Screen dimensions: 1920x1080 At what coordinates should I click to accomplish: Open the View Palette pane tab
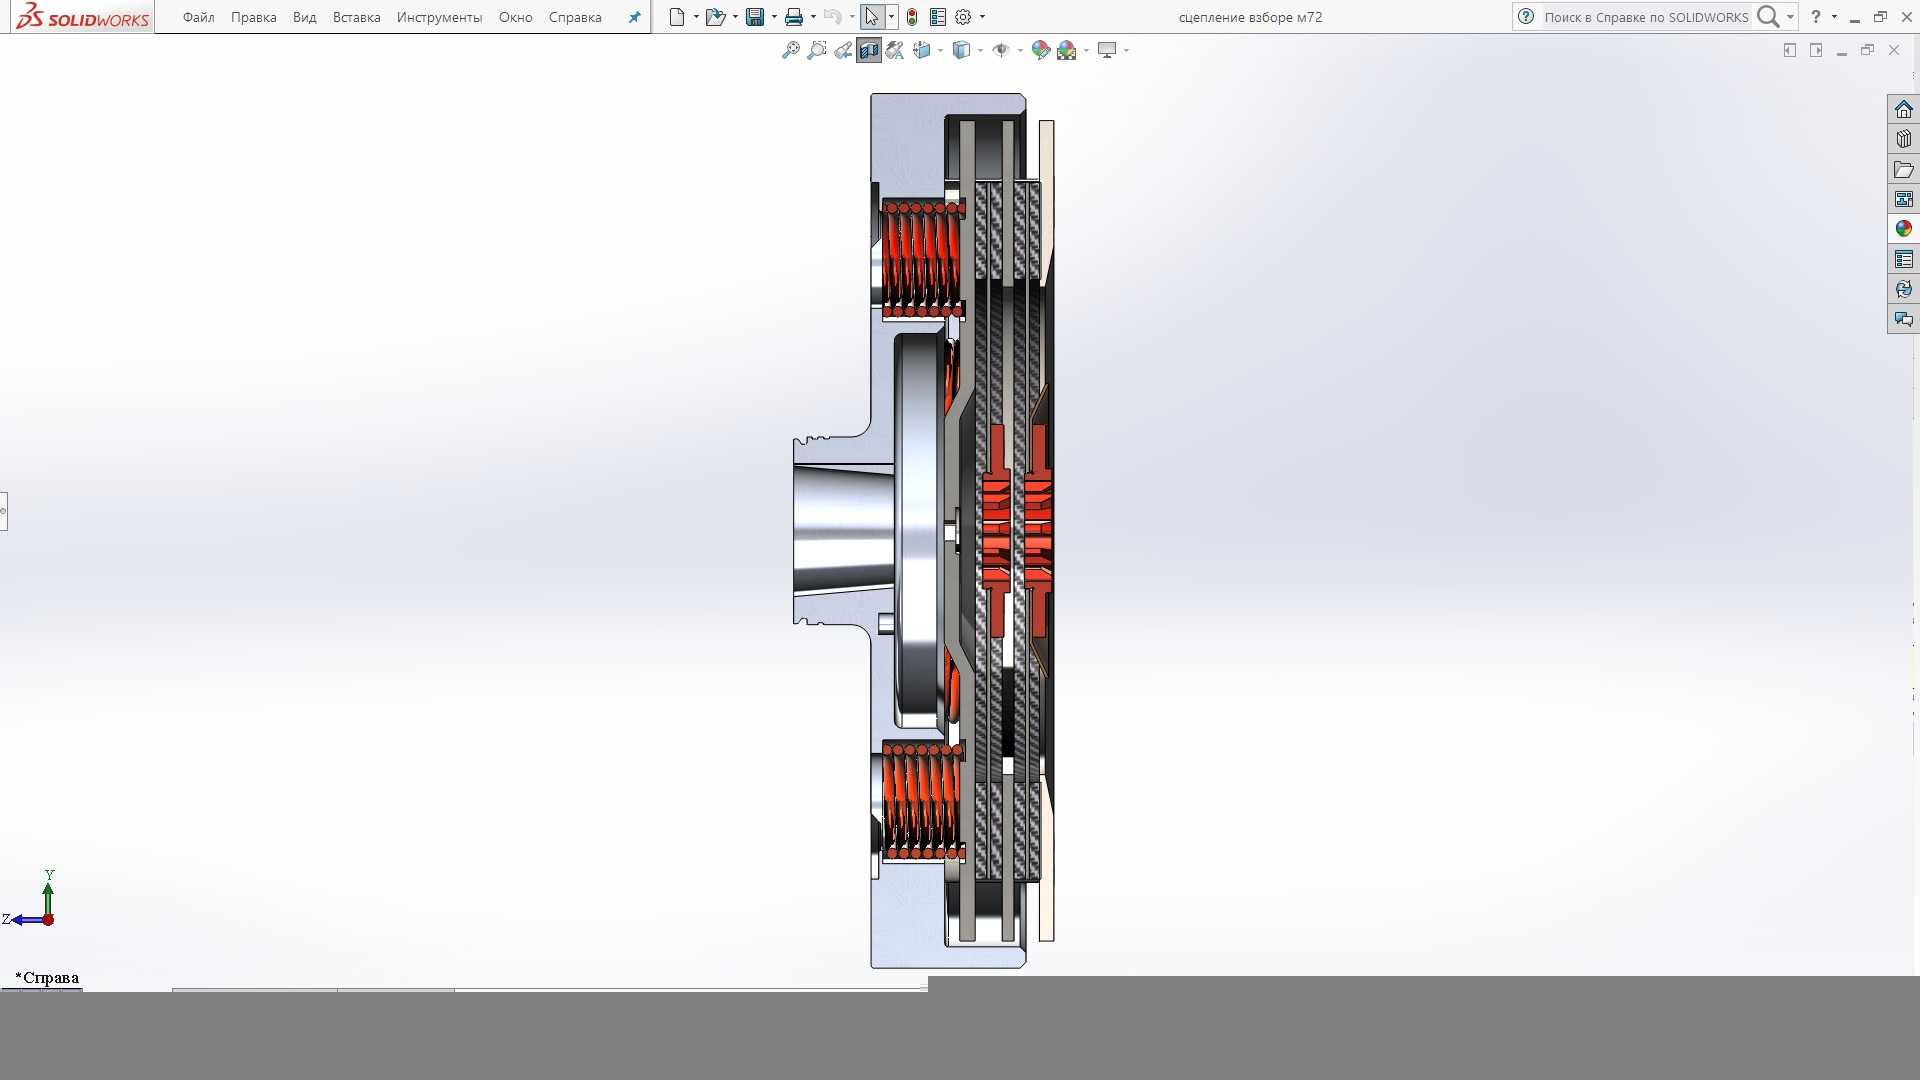(x=1903, y=200)
